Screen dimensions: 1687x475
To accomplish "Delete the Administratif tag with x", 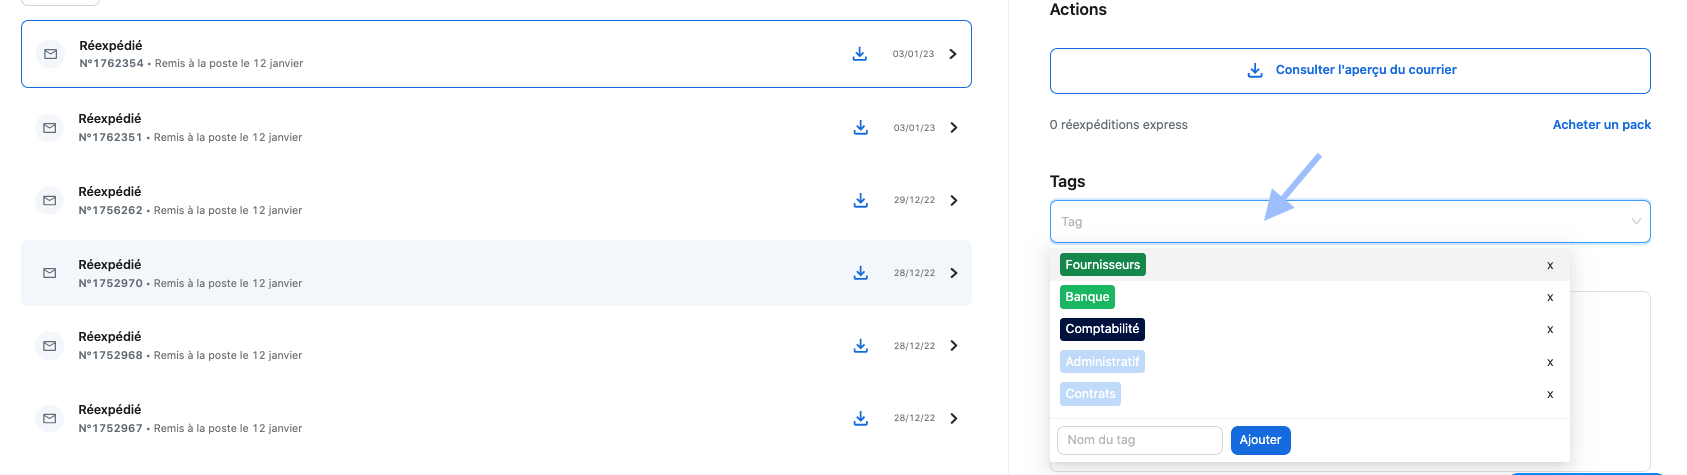I will tap(1550, 362).
